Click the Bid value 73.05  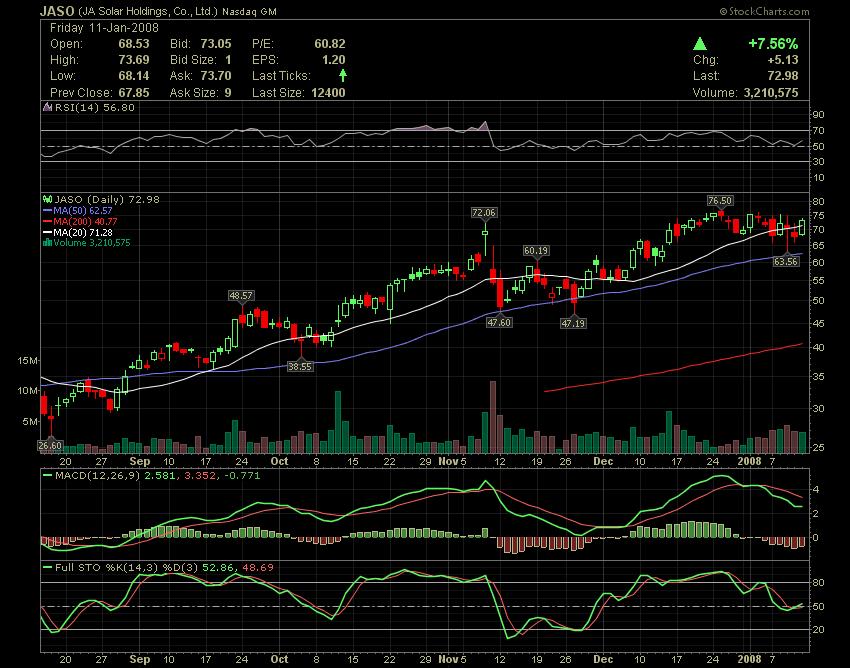point(216,44)
